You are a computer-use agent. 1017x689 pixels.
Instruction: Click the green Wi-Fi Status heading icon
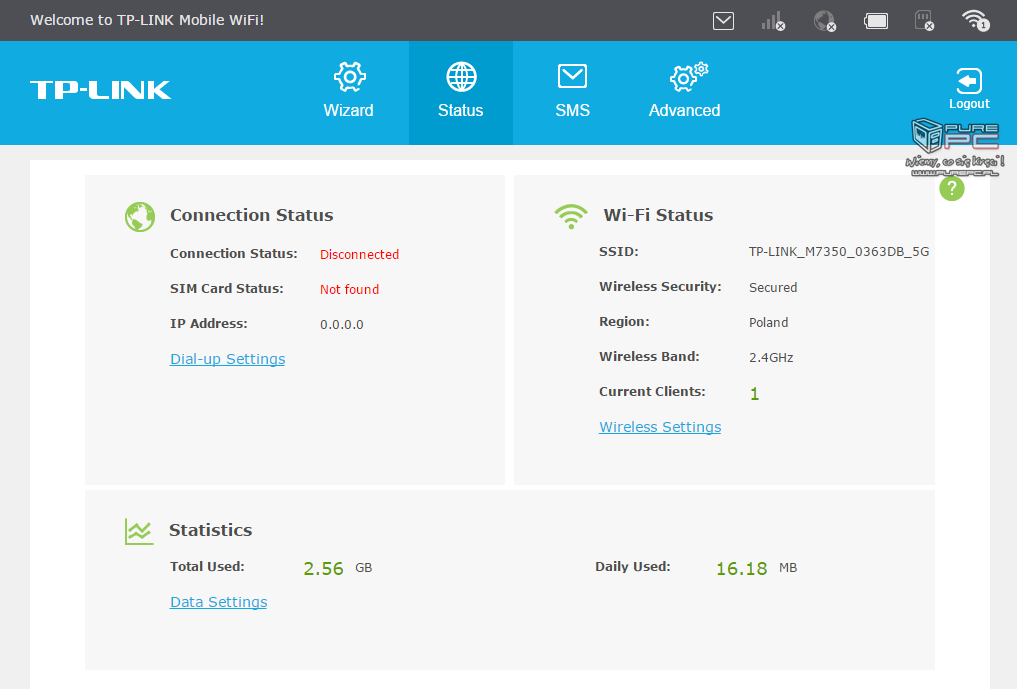(571, 216)
